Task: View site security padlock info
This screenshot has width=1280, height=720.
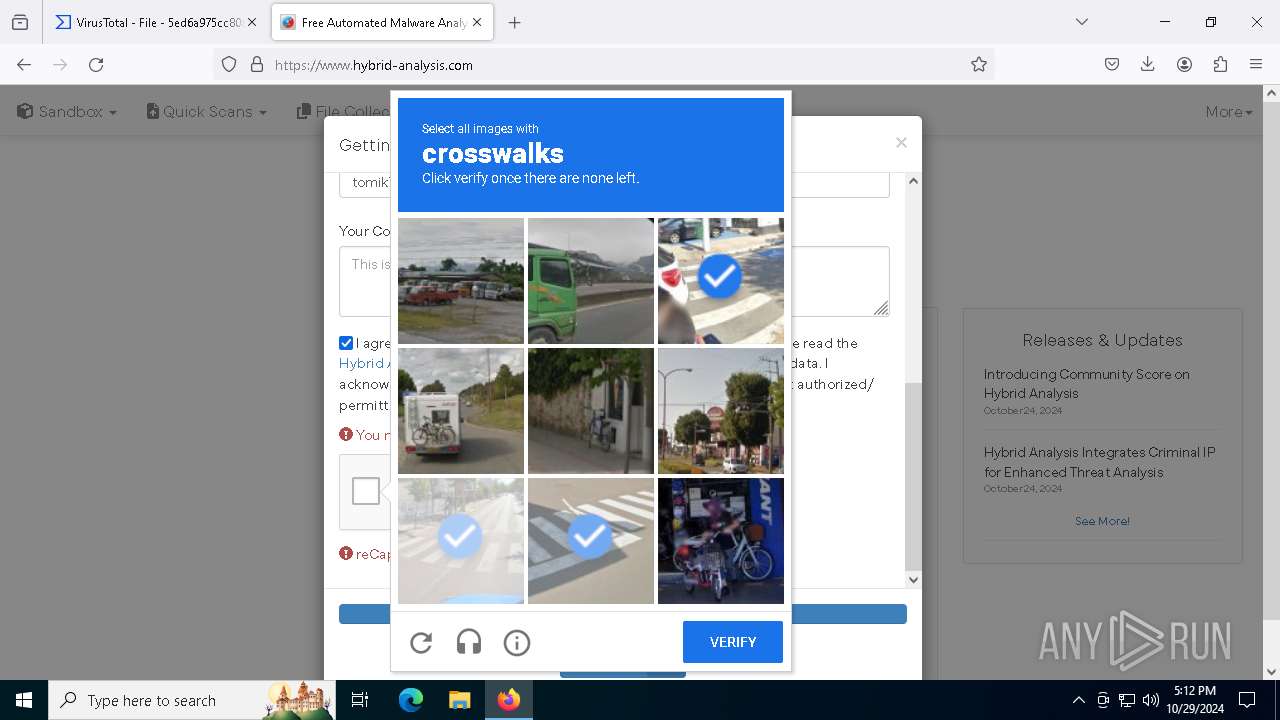Action: click(x=257, y=65)
